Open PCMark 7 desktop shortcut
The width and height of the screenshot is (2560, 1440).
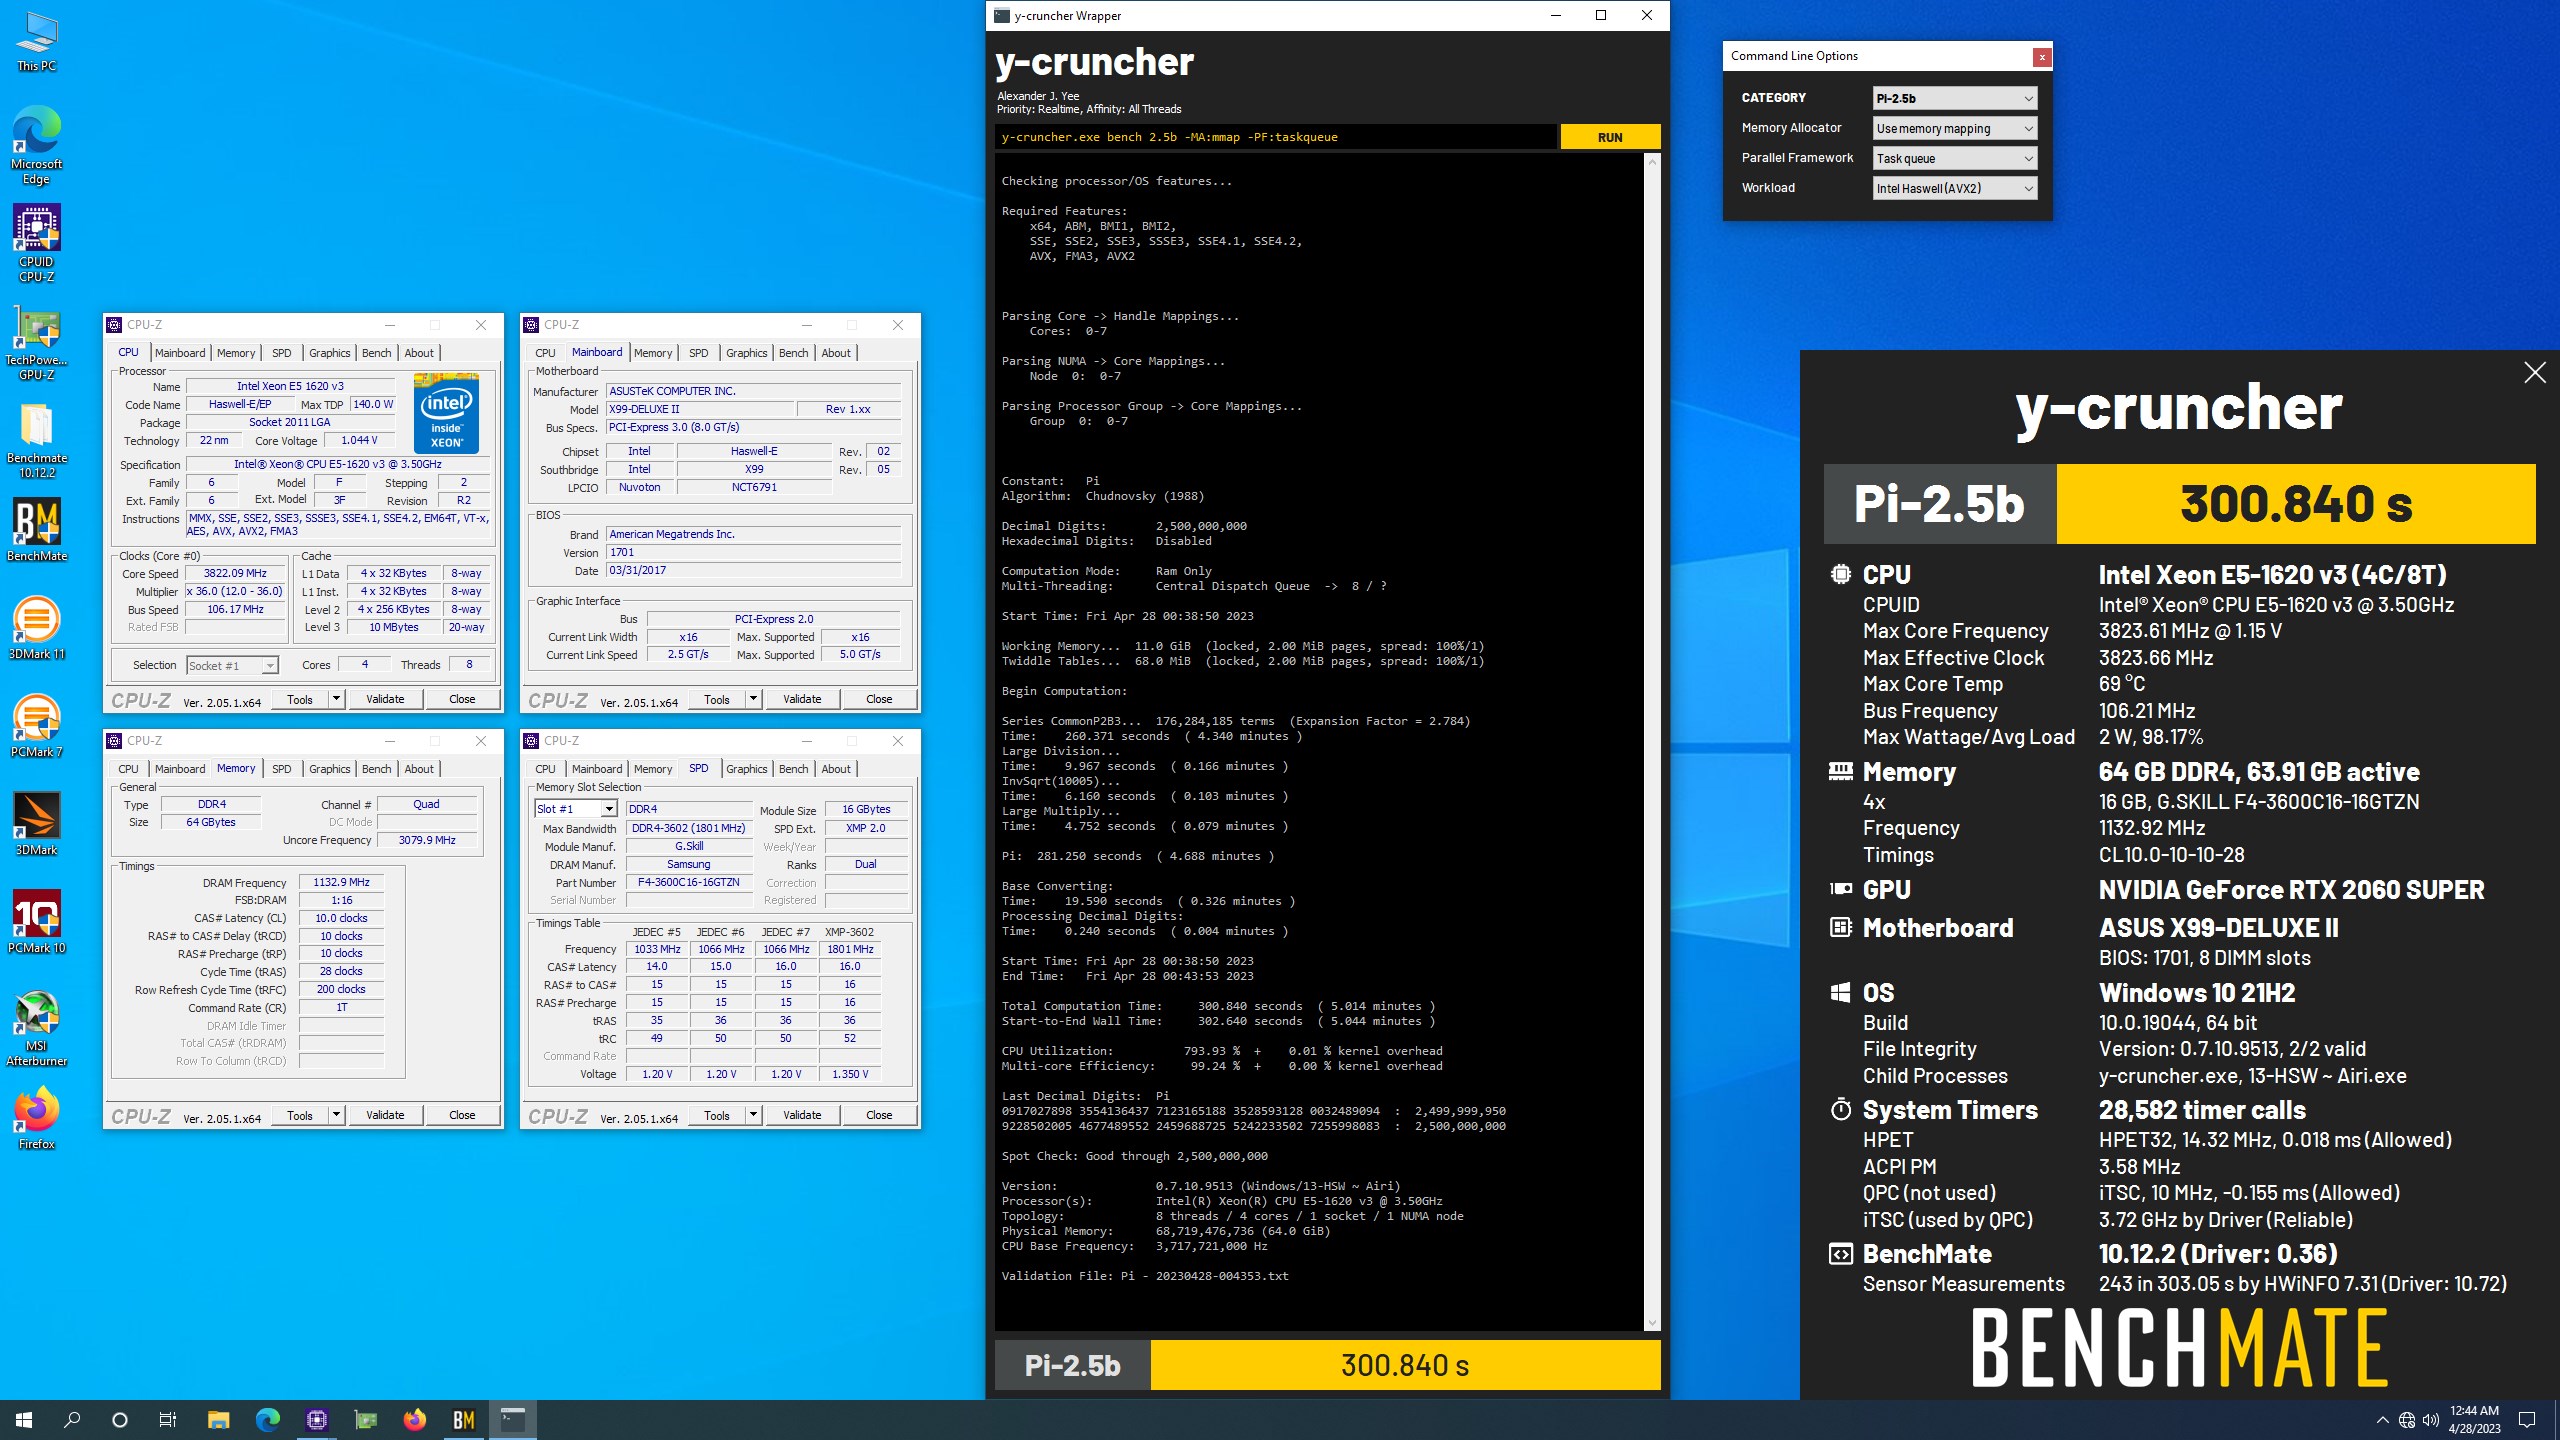tap(37, 726)
